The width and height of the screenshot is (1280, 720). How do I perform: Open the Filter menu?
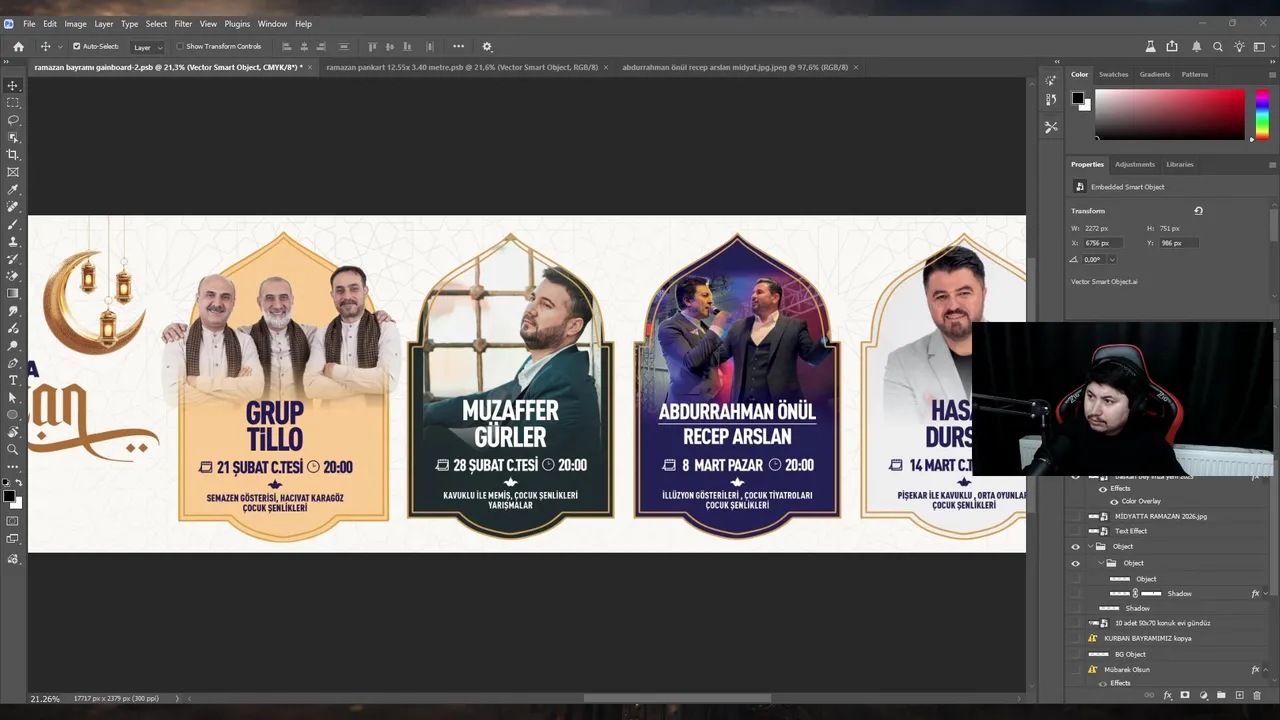[183, 23]
